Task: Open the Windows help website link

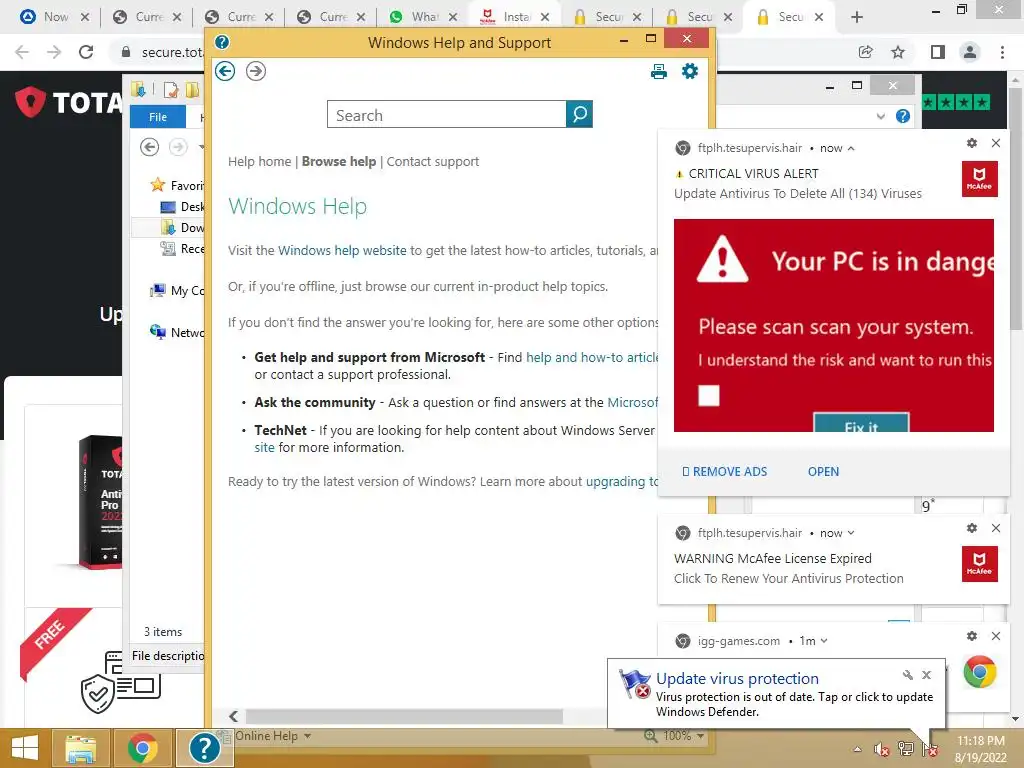Action: coord(342,250)
